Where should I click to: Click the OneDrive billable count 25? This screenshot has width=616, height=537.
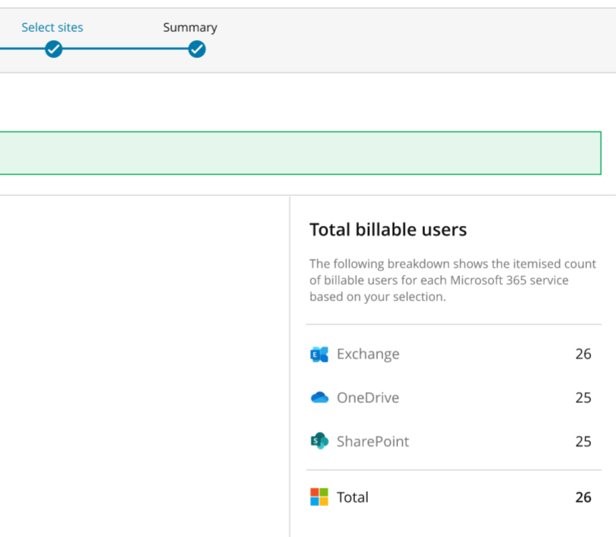(583, 398)
